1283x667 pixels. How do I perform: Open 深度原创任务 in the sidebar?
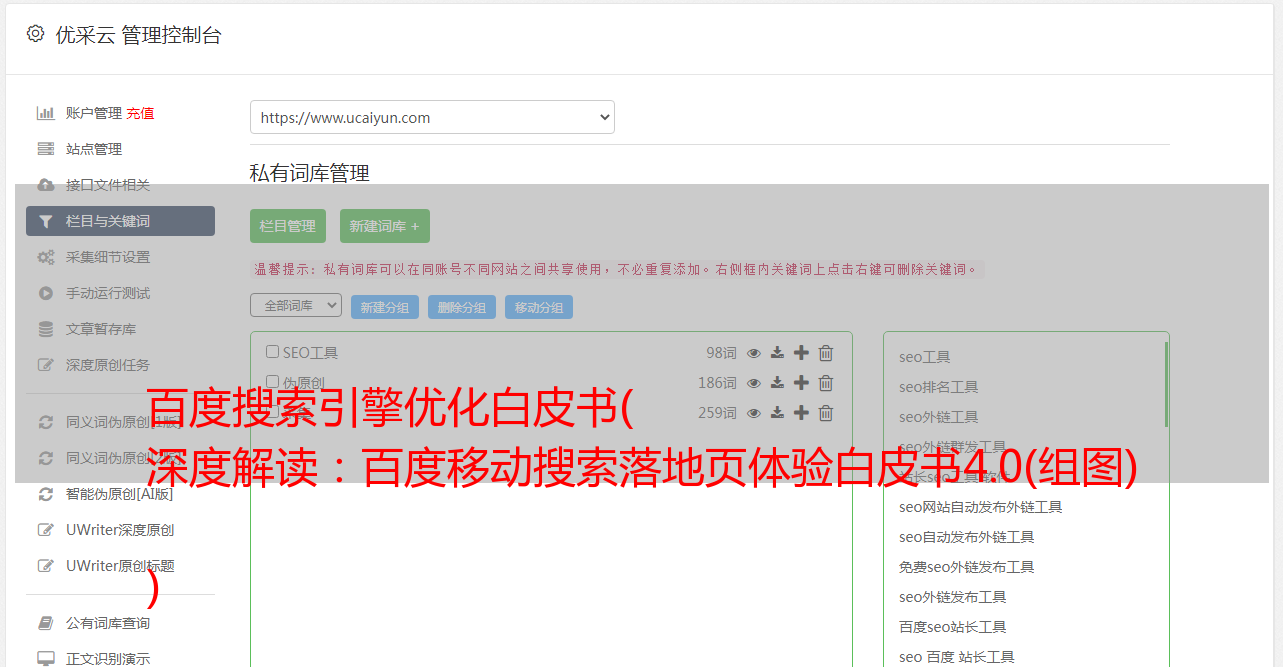click(108, 365)
